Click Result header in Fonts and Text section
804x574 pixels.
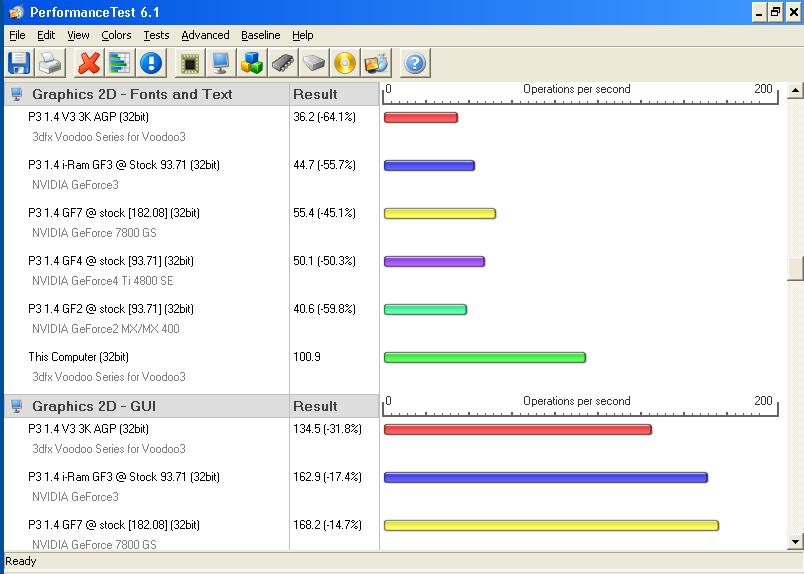[315, 94]
